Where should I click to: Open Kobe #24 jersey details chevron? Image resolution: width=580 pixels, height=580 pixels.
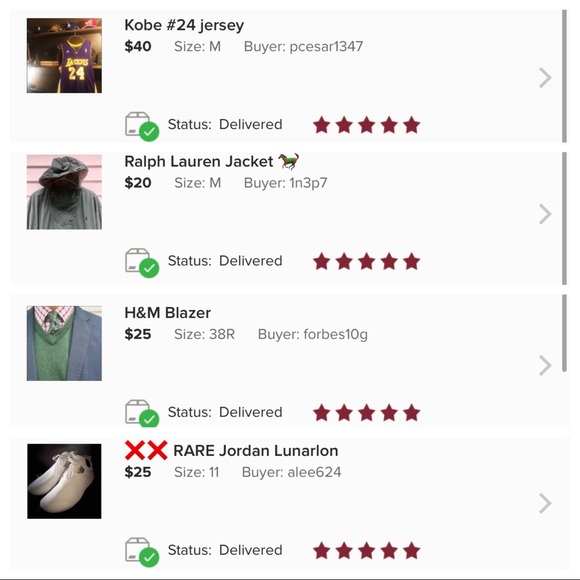pos(545,78)
